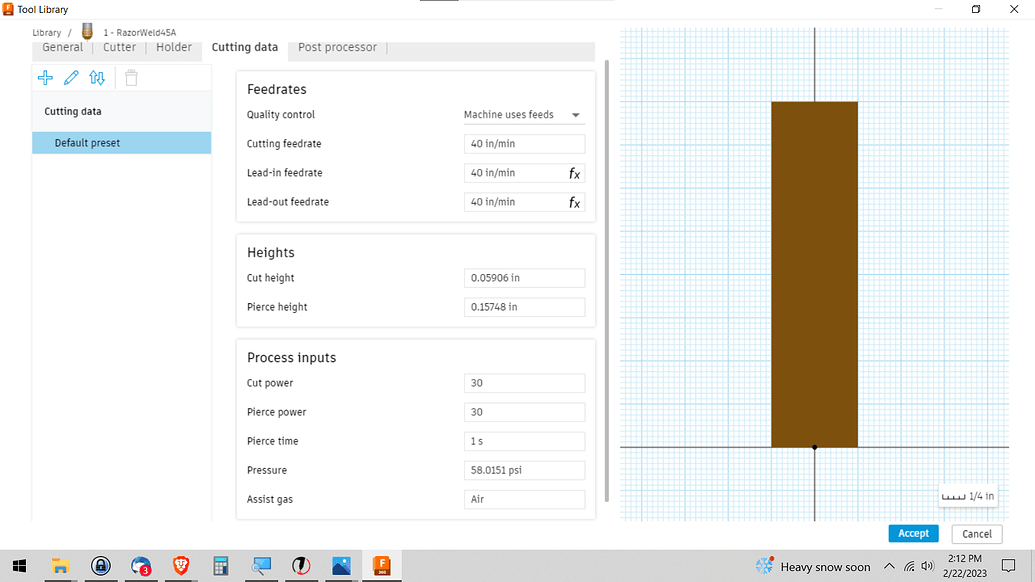Click the RazorWeld45A tool icon in breadcrumb
Screen dimensions: 1035x582
87,31
